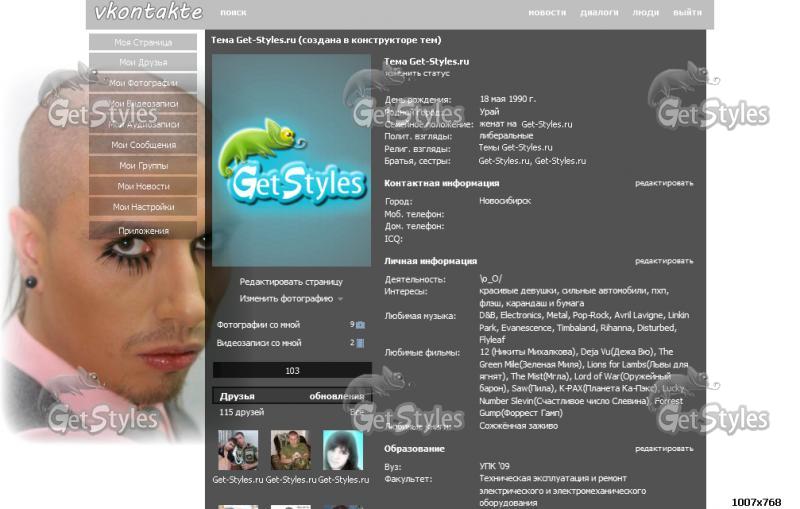Click the birthday 18 мая 1990 г.

pyautogui.click(x=507, y=99)
